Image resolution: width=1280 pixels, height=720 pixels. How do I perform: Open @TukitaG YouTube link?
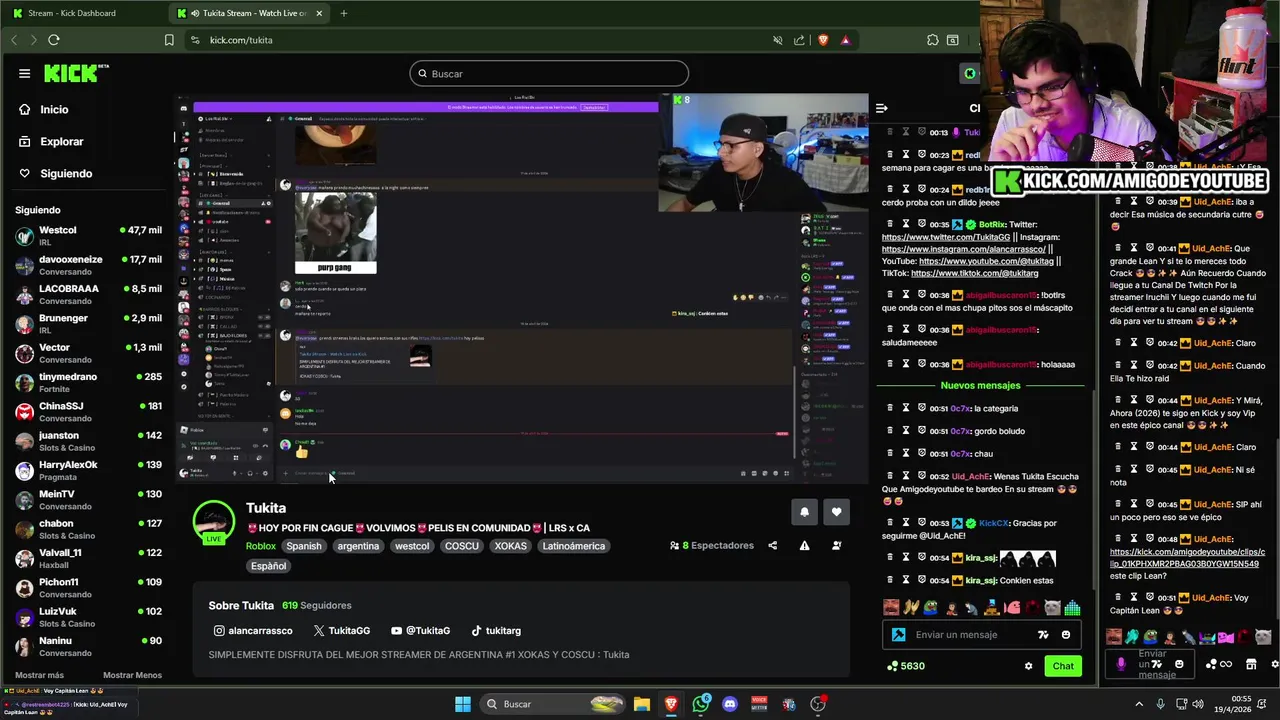[420, 631]
